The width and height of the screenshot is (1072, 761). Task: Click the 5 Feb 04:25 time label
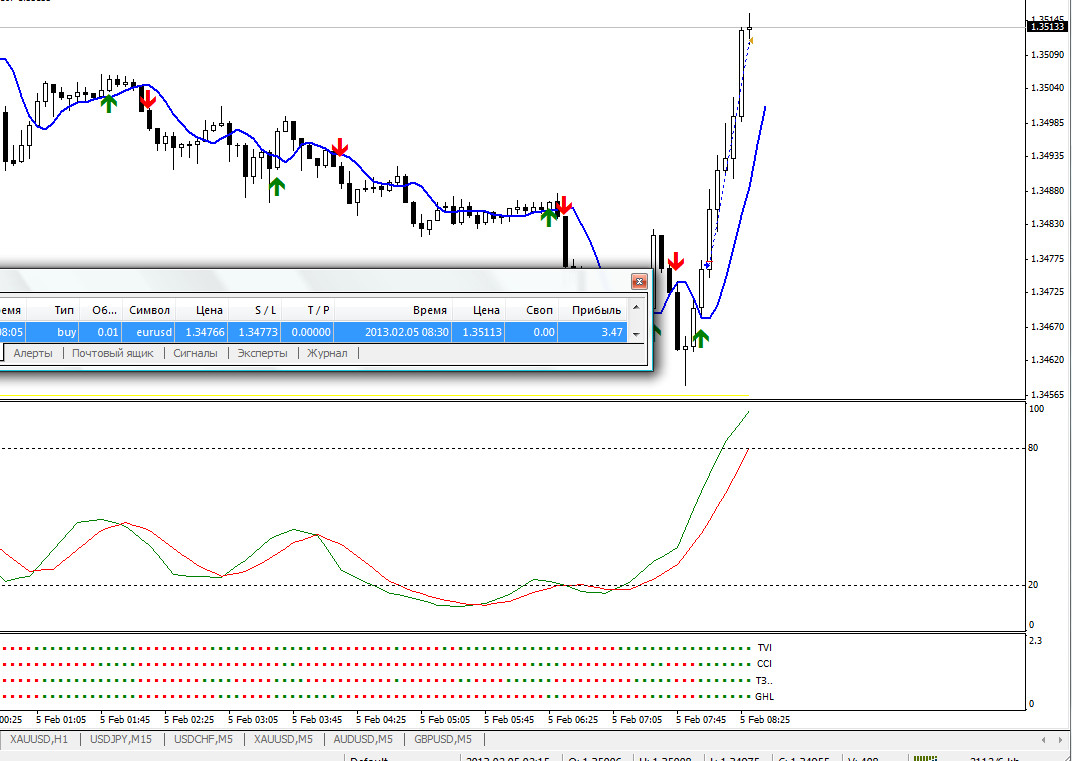[x=381, y=720]
